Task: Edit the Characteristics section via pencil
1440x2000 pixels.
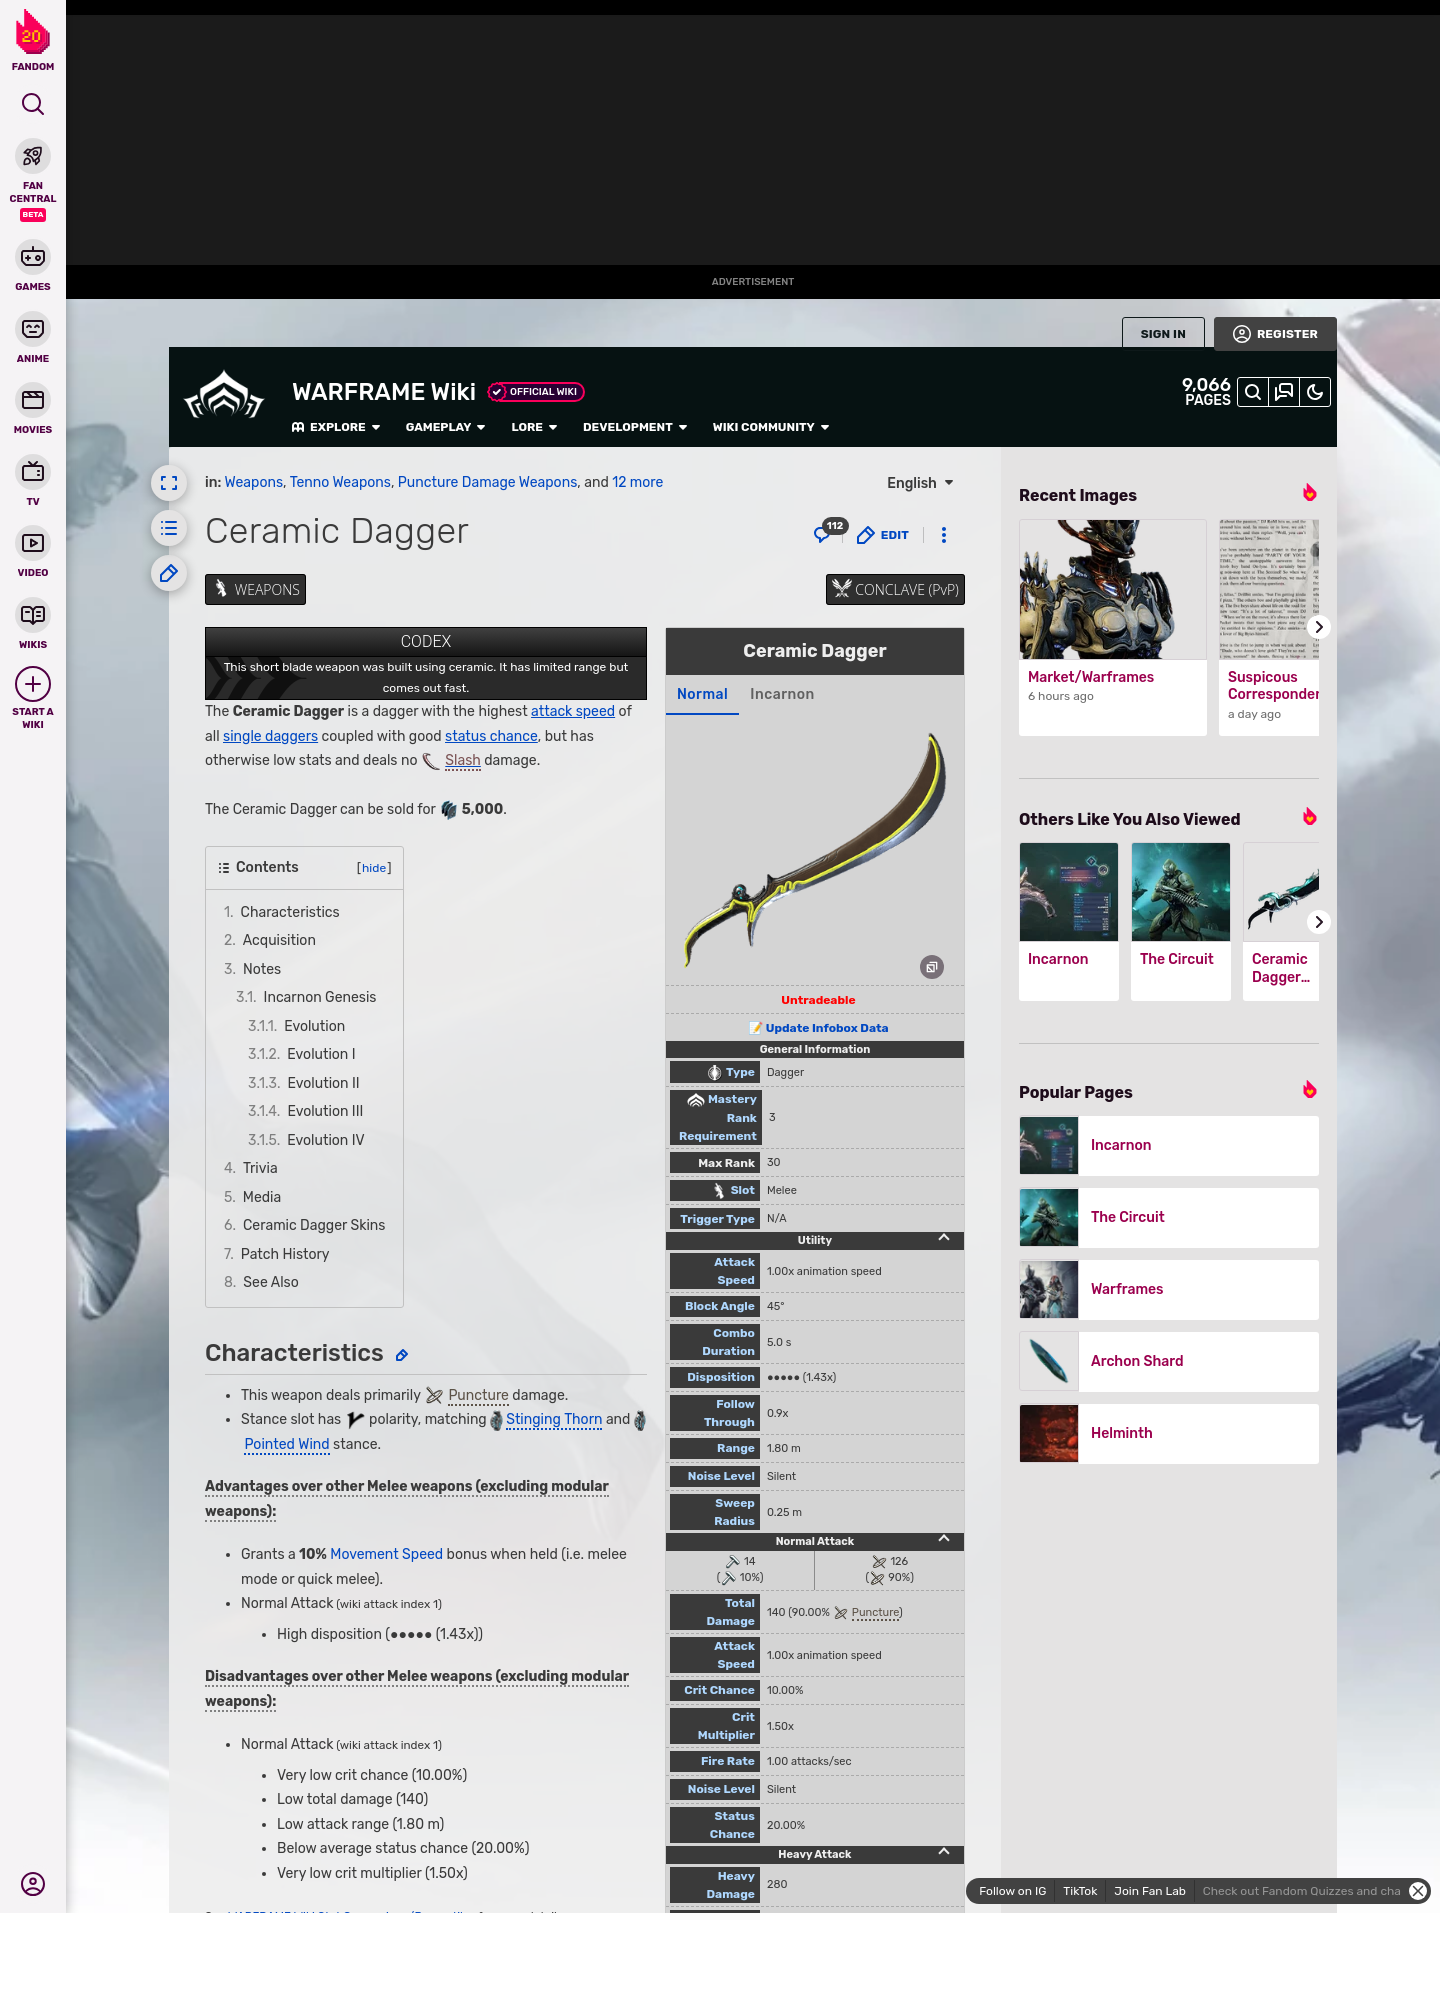Action: [x=402, y=1355]
